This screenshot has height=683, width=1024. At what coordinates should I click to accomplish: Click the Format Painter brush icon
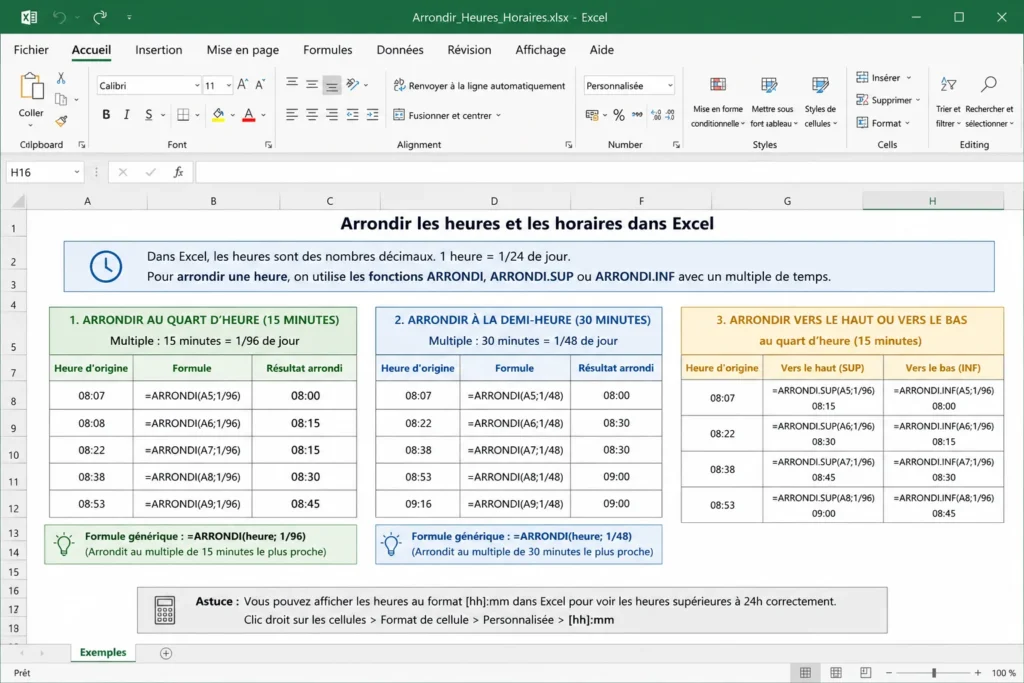click(61, 121)
